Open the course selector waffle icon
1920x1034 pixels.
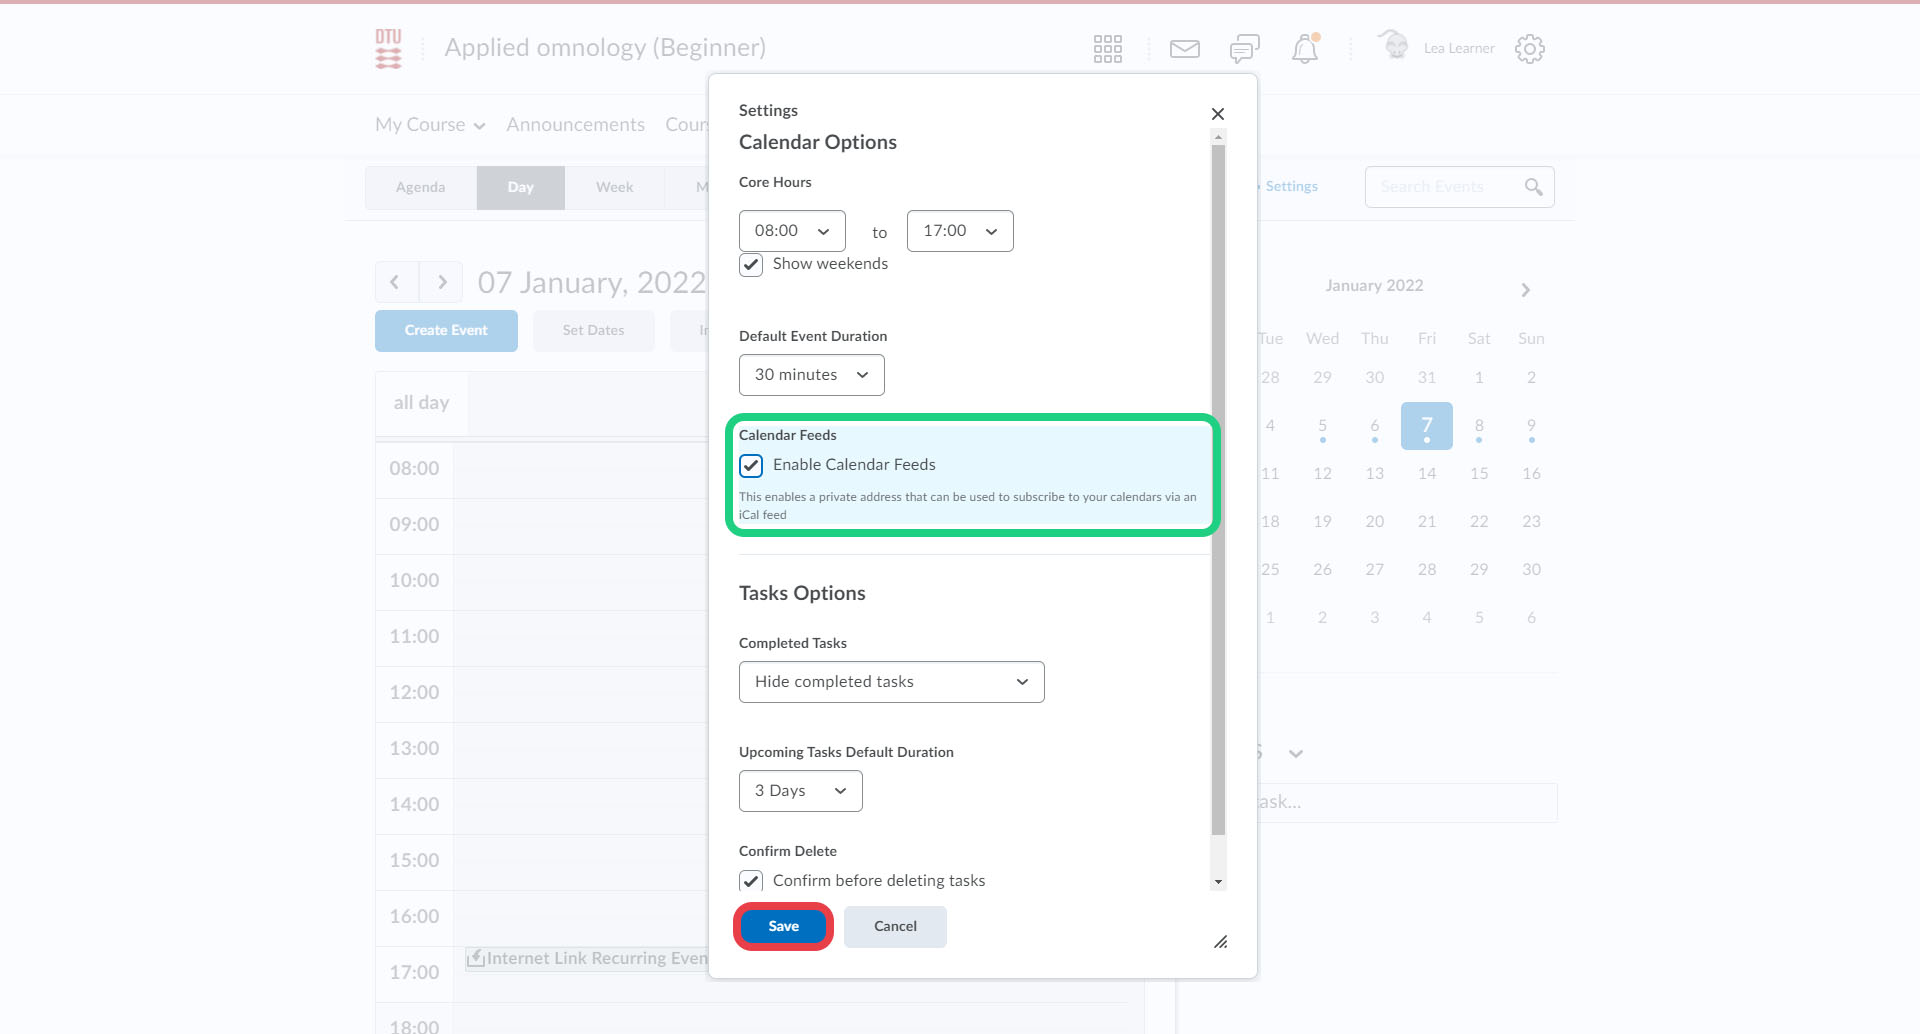tap(1107, 49)
